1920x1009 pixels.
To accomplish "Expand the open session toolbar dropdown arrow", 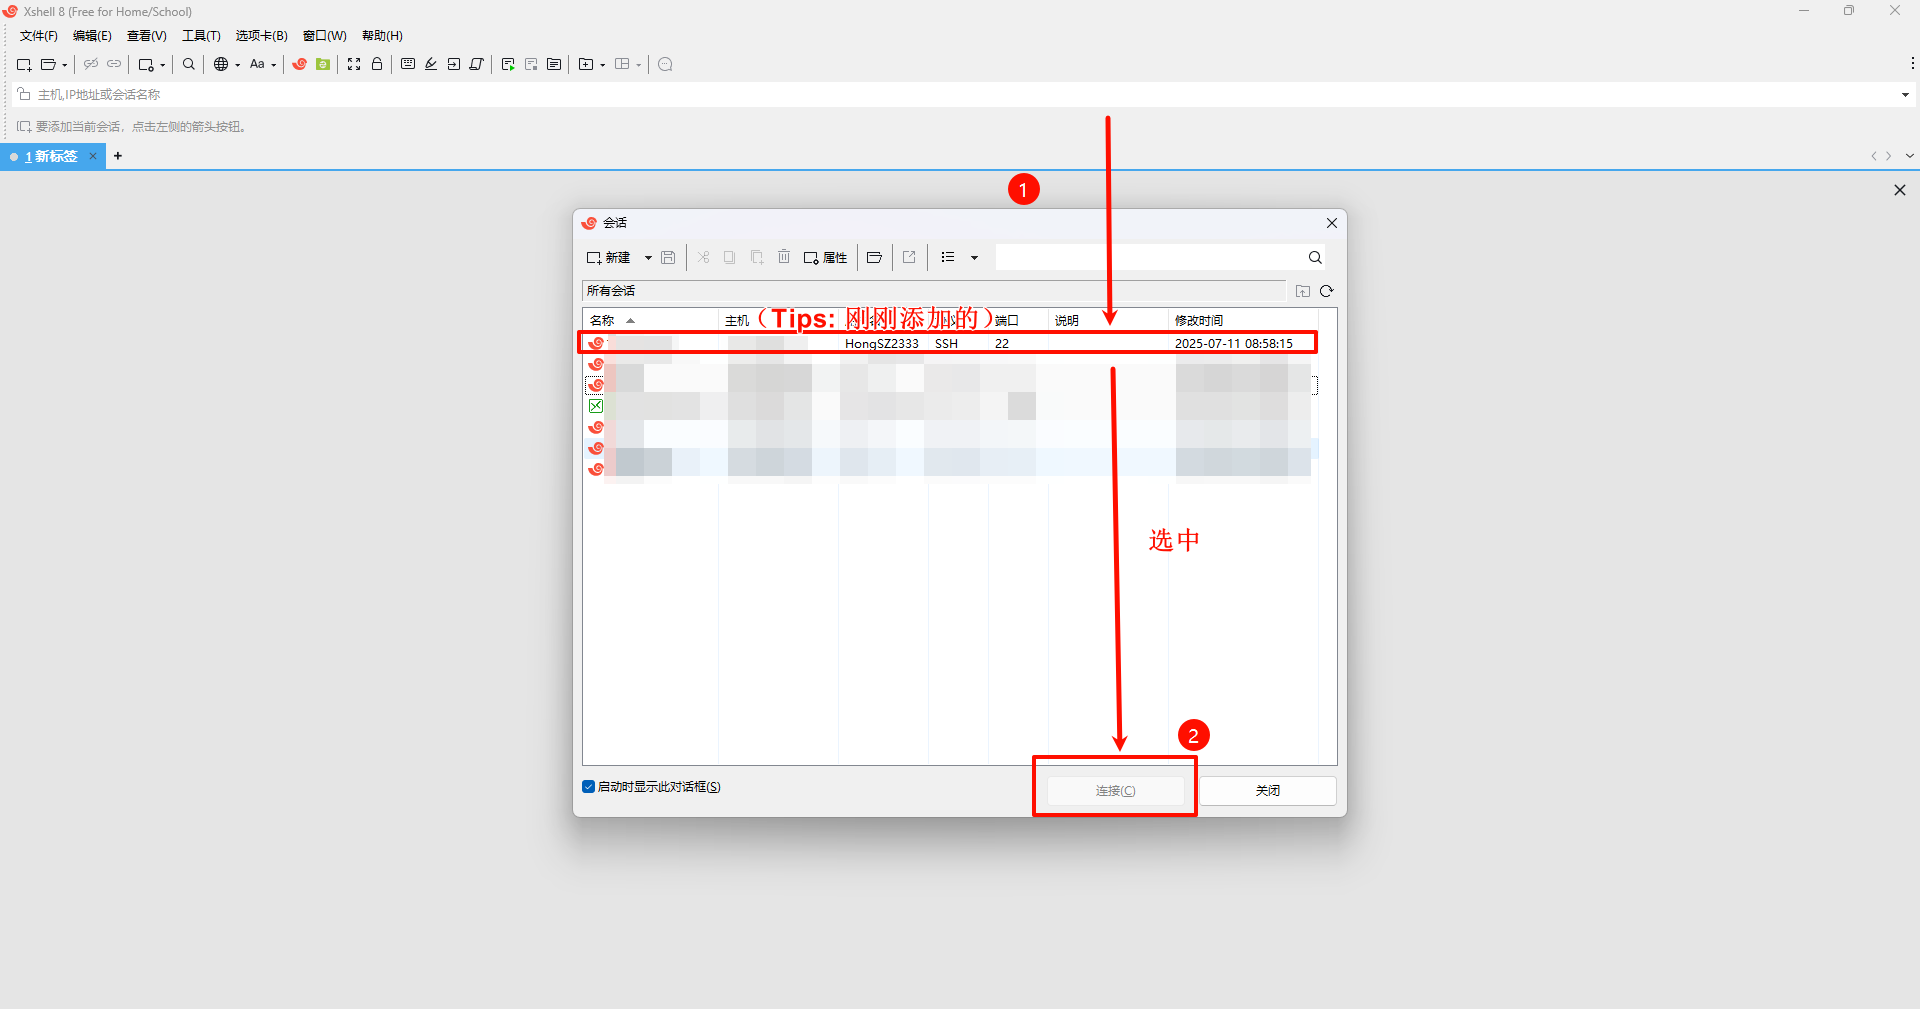I will pos(65,65).
